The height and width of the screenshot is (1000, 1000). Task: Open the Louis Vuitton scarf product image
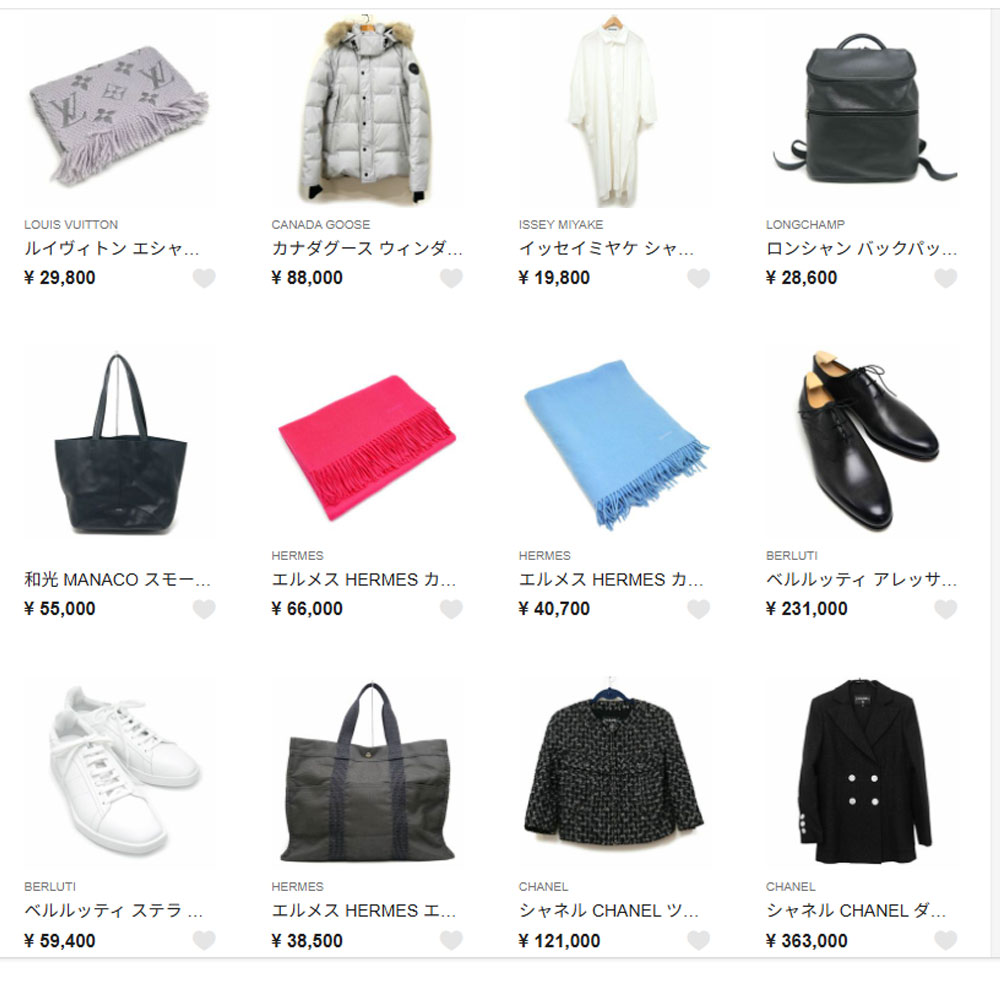click(119, 112)
